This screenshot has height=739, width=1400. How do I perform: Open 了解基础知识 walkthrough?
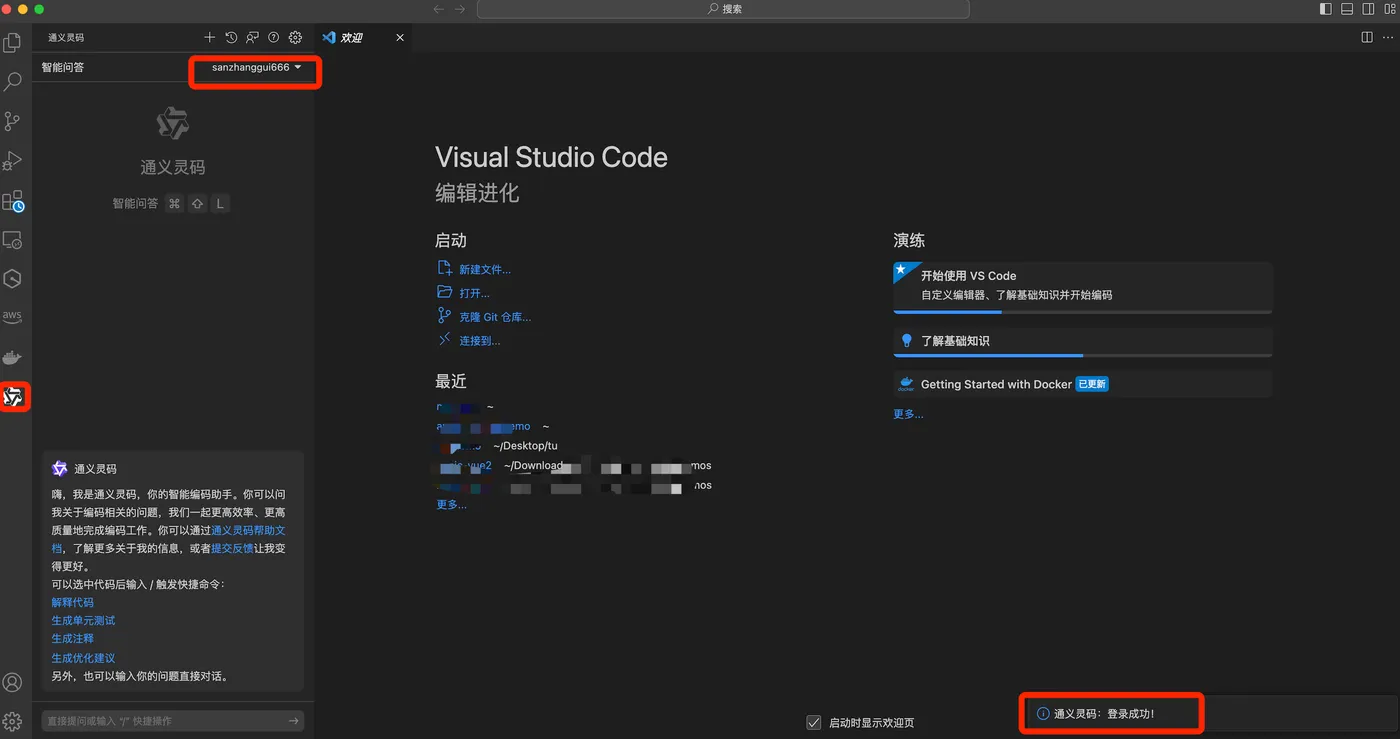1082,341
